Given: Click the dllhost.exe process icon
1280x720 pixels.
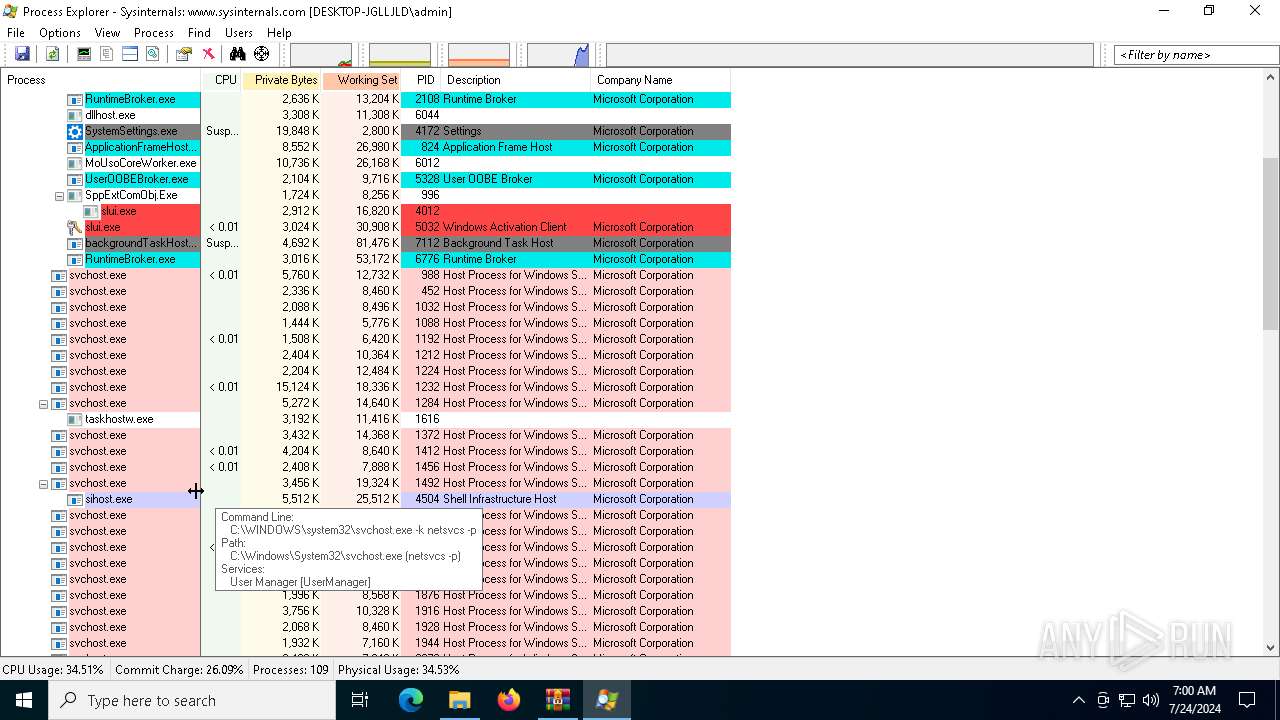Looking at the screenshot, I should (x=75, y=115).
